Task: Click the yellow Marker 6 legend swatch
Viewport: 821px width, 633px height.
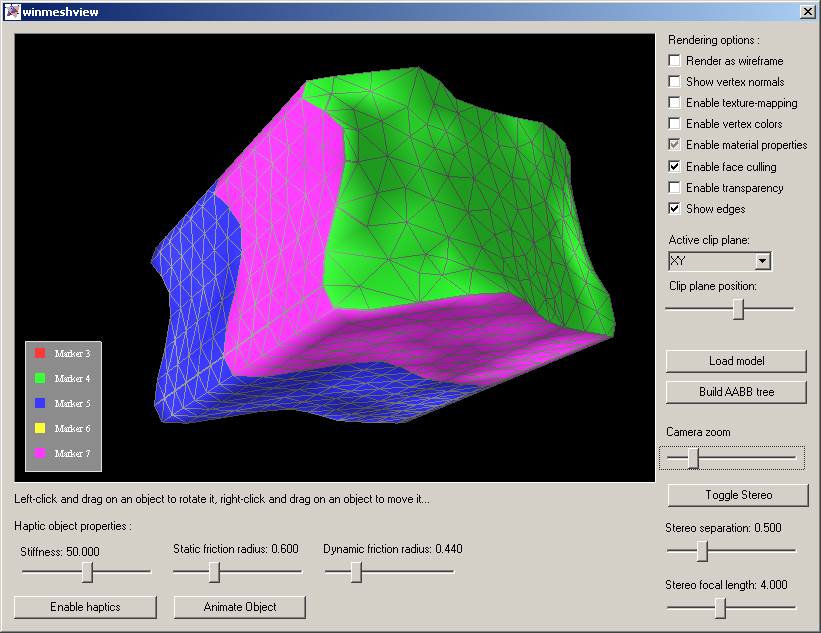Action: tap(40, 429)
